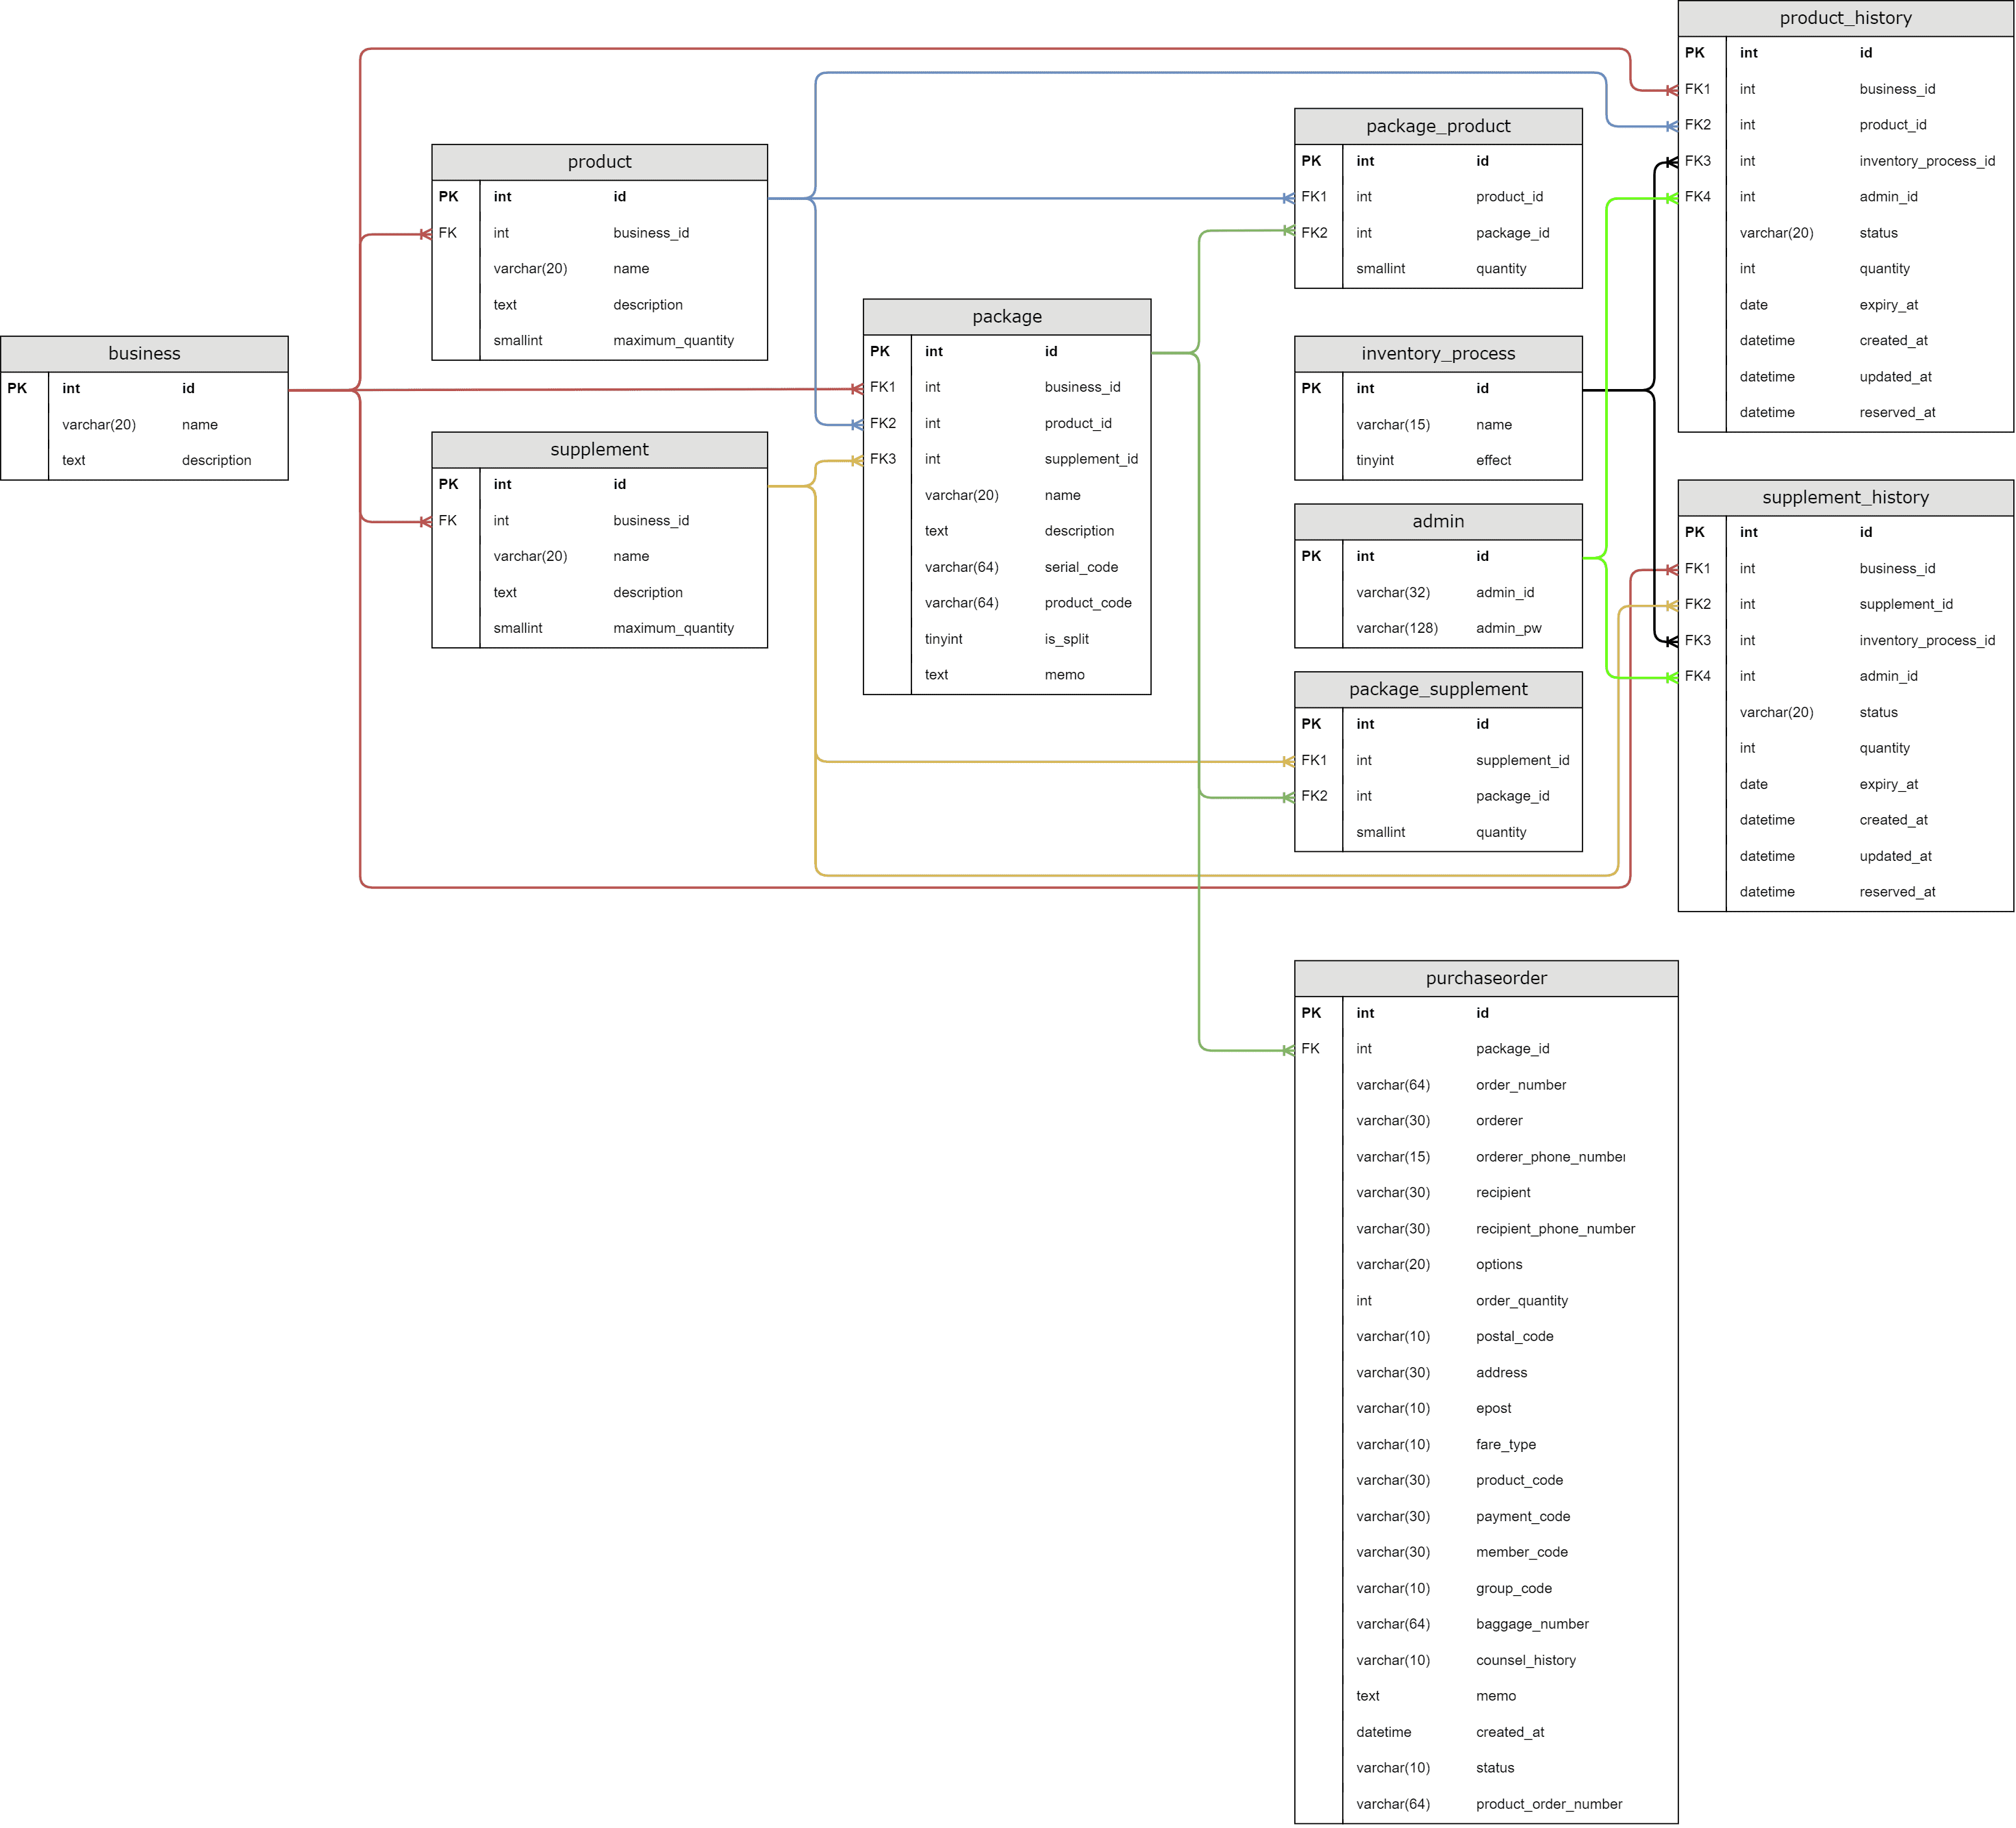Select the product table title
This screenshot has height=1828, width=2016.
point(599,162)
